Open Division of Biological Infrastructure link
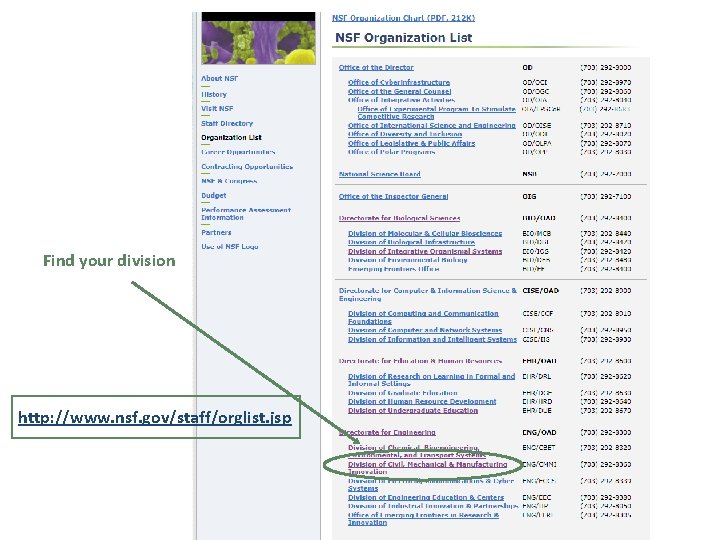The image size is (720, 540). point(411,242)
